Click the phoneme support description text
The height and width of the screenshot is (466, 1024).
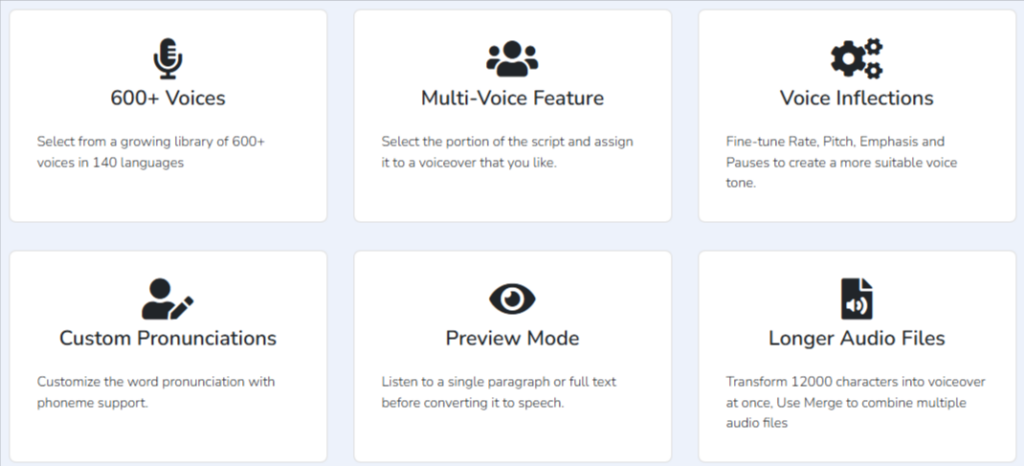point(156,392)
